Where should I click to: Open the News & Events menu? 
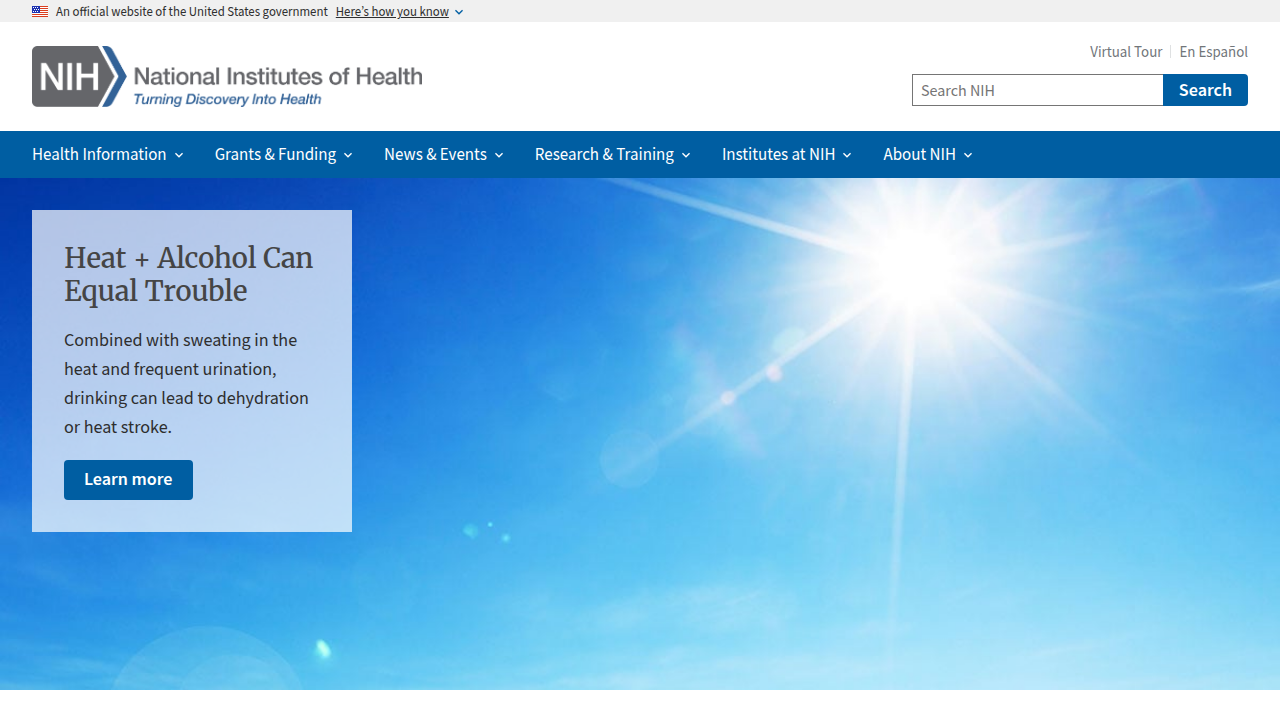click(x=443, y=154)
